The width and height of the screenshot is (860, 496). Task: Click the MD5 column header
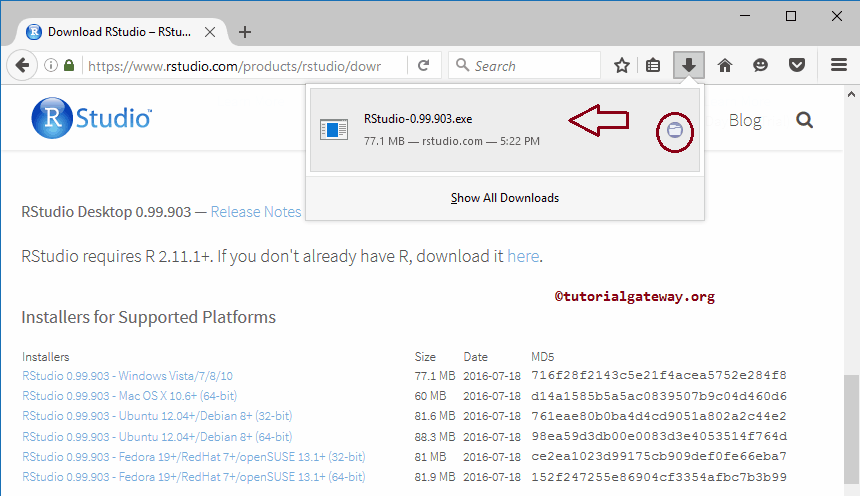click(542, 357)
